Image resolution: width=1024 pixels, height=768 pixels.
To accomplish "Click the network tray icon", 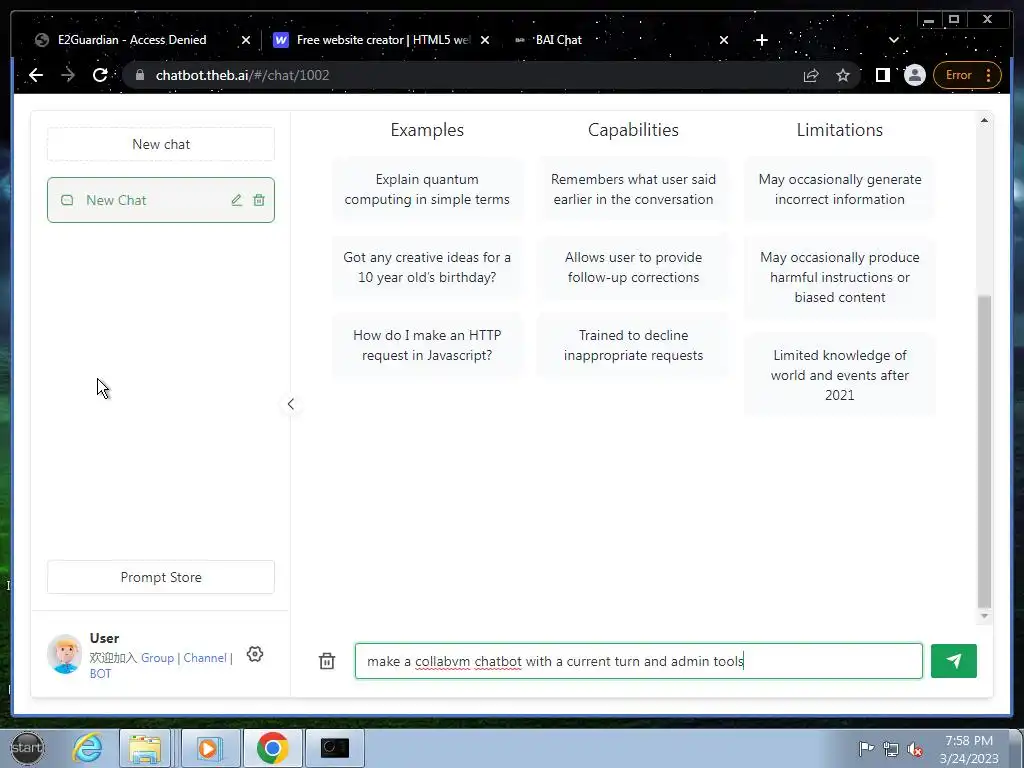I will coord(890,749).
